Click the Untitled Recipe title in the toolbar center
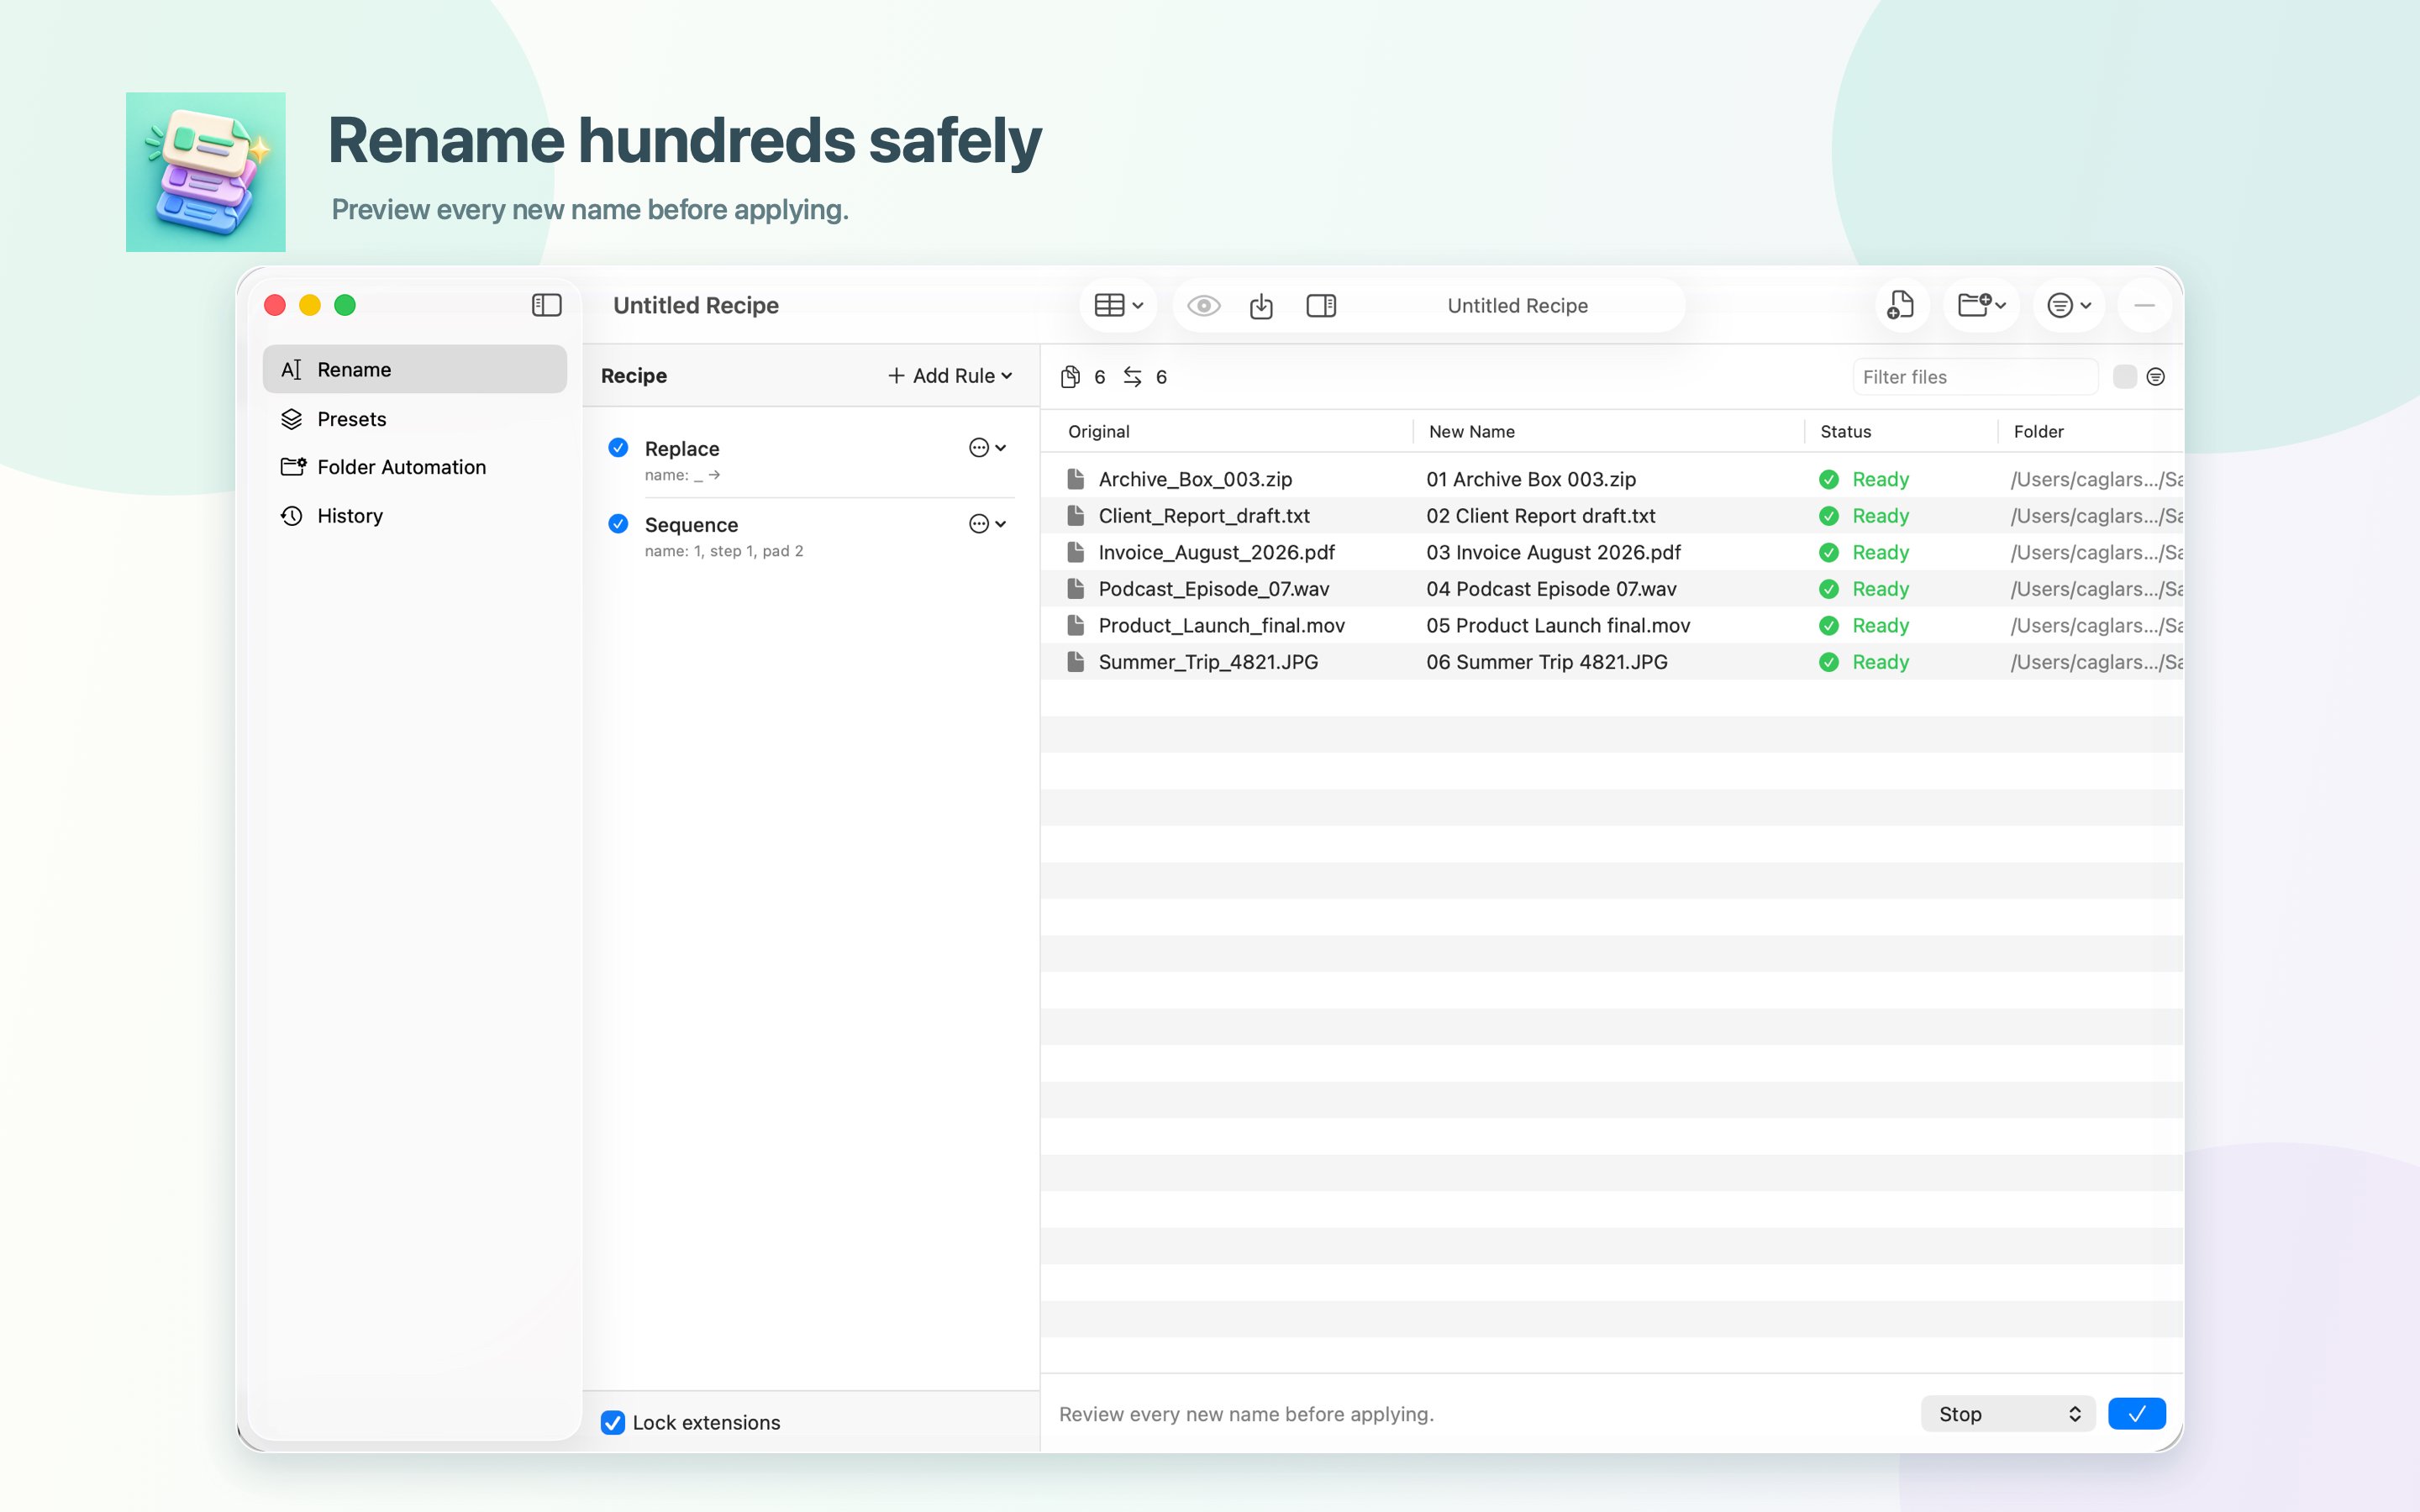 pos(1517,306)
